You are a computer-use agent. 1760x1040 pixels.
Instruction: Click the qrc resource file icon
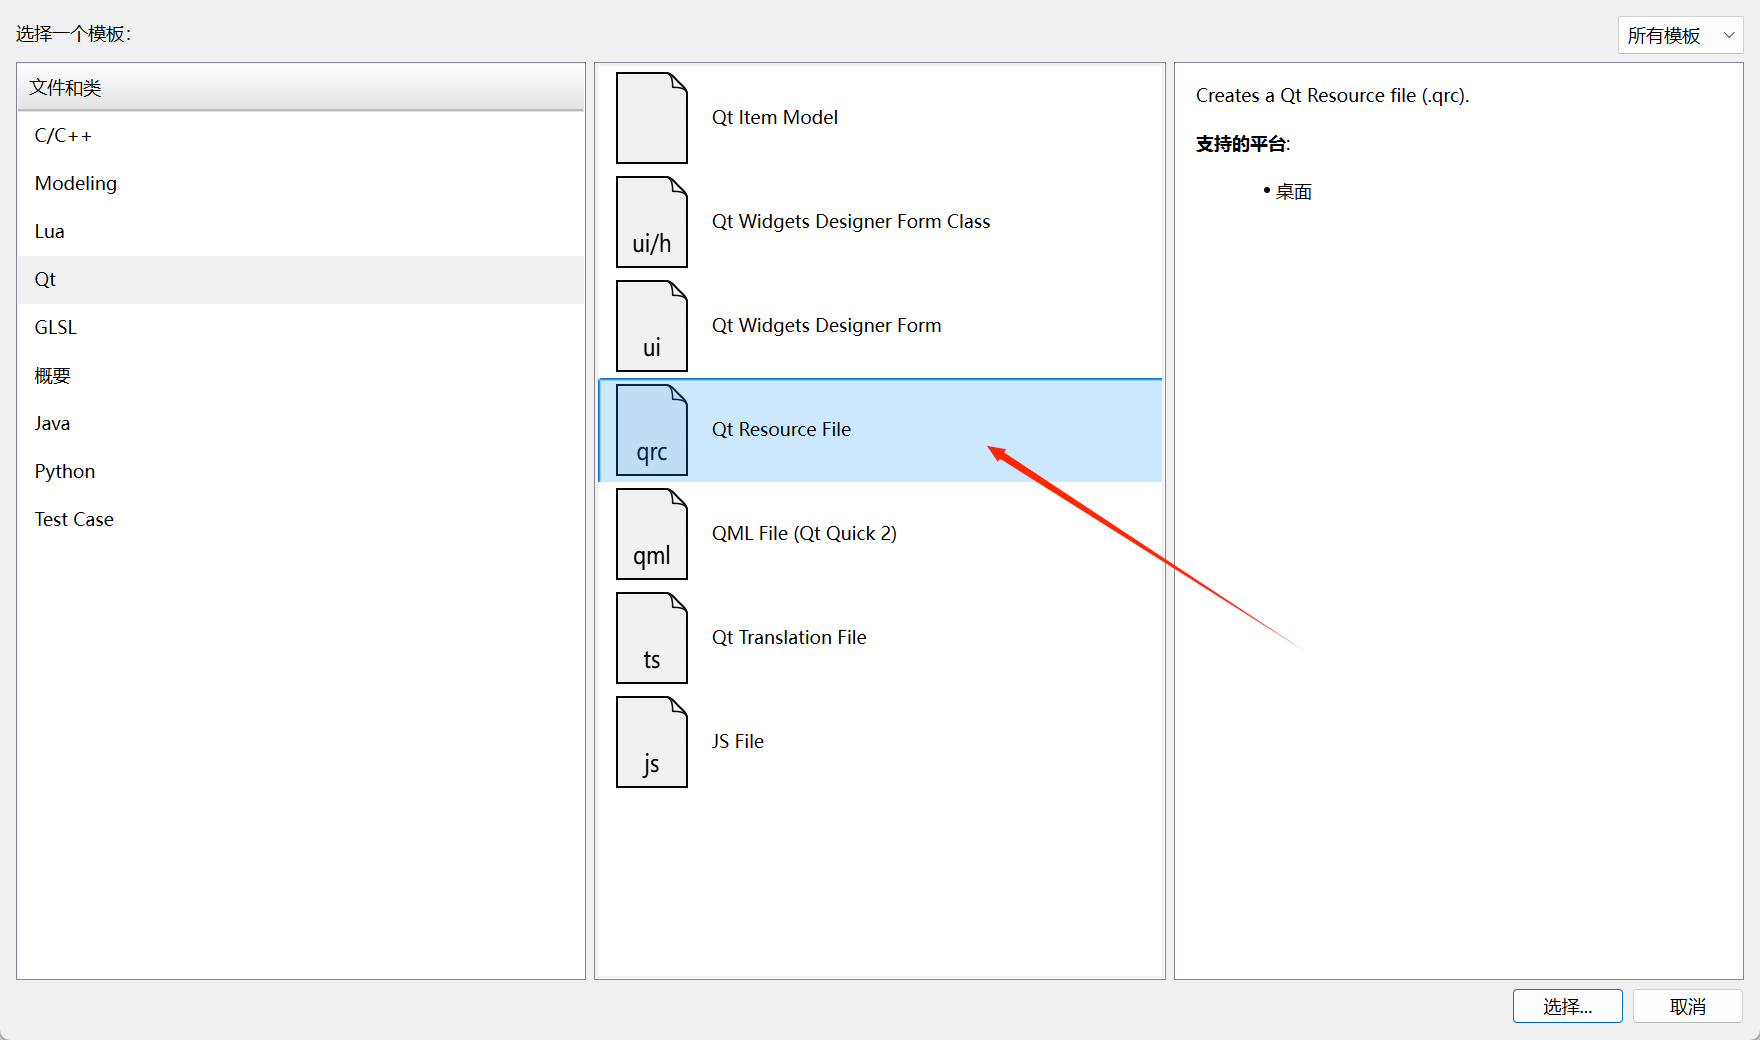coord(652,430)
